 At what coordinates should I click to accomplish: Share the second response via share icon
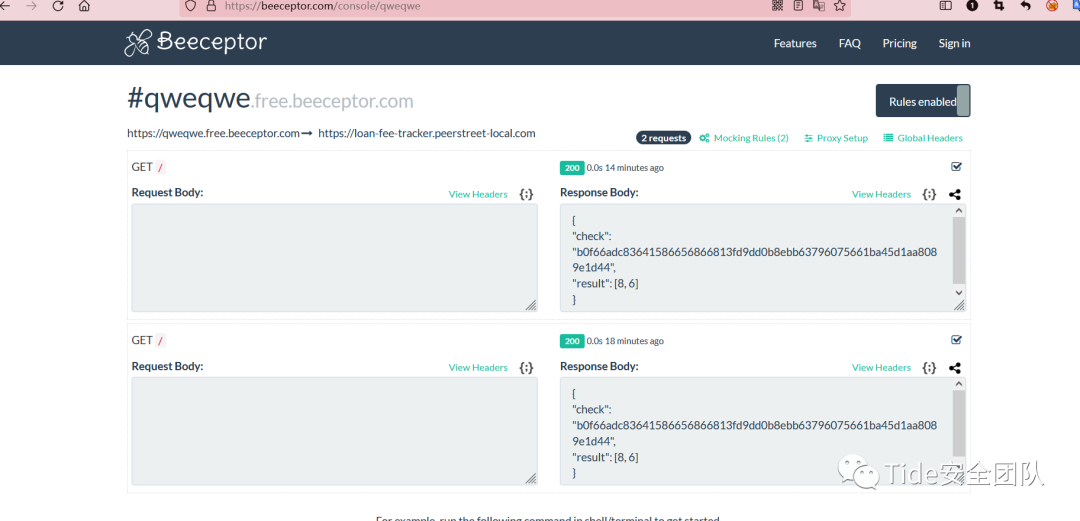[955, 368]
